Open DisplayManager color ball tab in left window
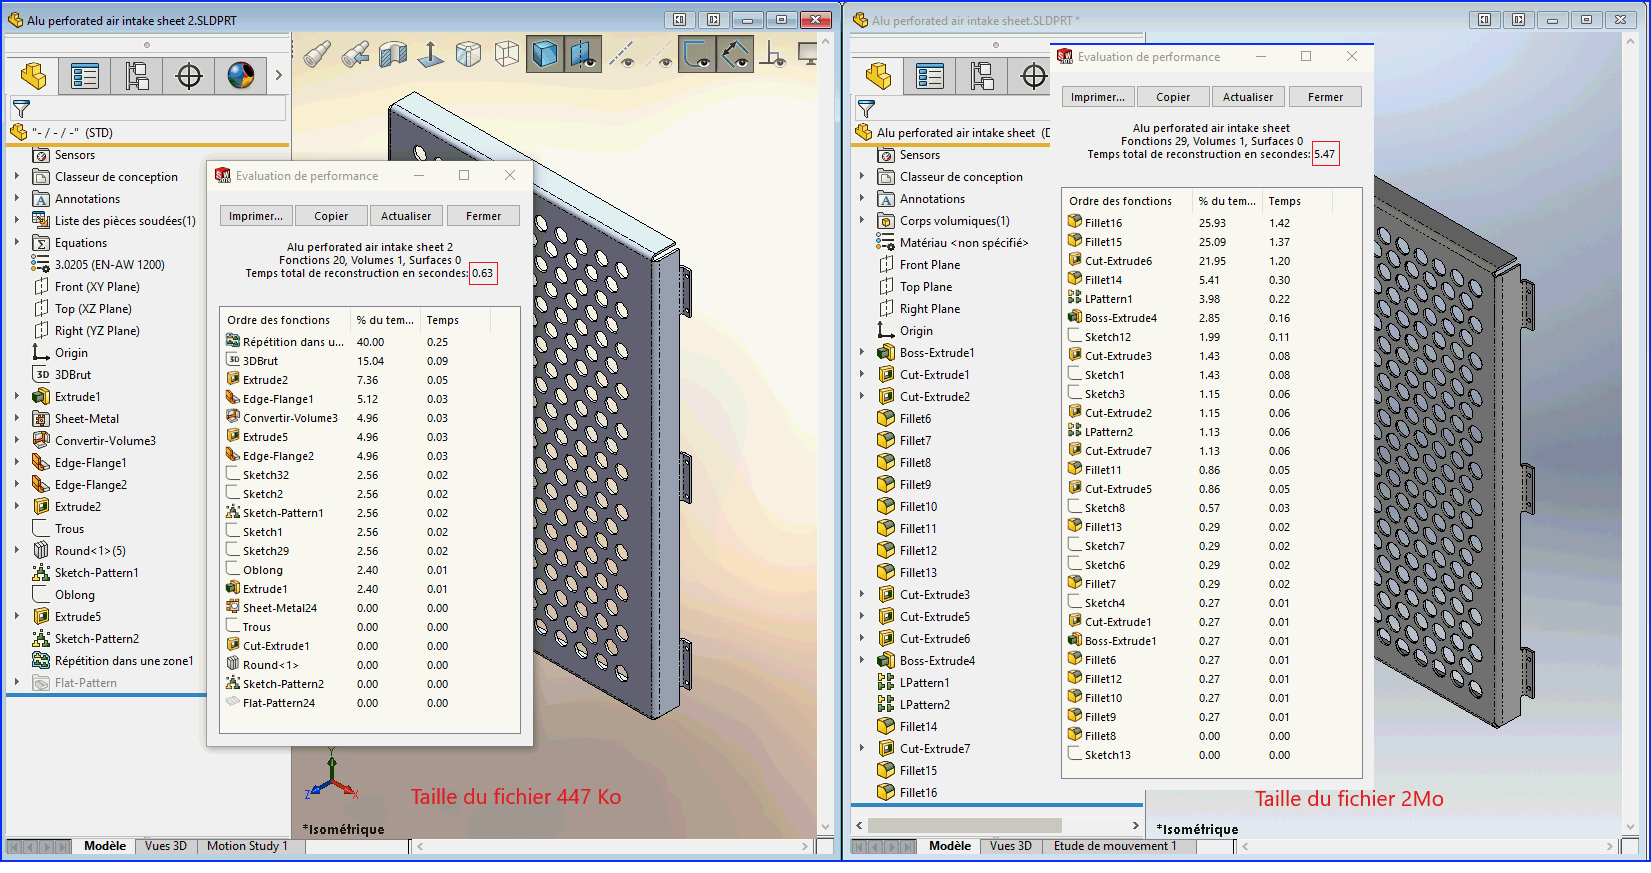 click(x=241, y=76)
